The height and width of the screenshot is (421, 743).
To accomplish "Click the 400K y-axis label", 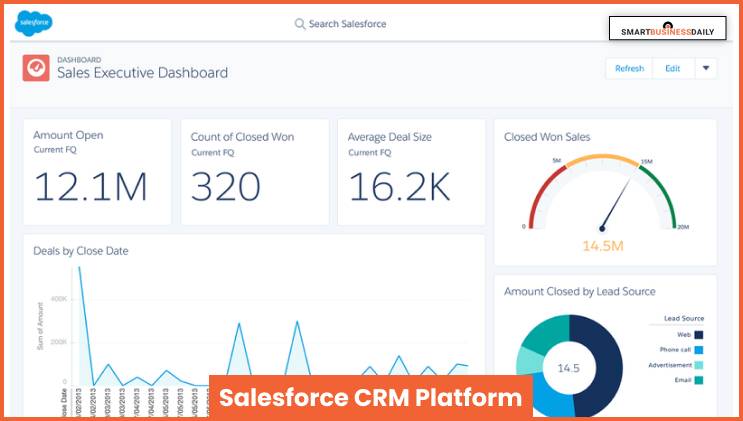I will tap(58, 299).
